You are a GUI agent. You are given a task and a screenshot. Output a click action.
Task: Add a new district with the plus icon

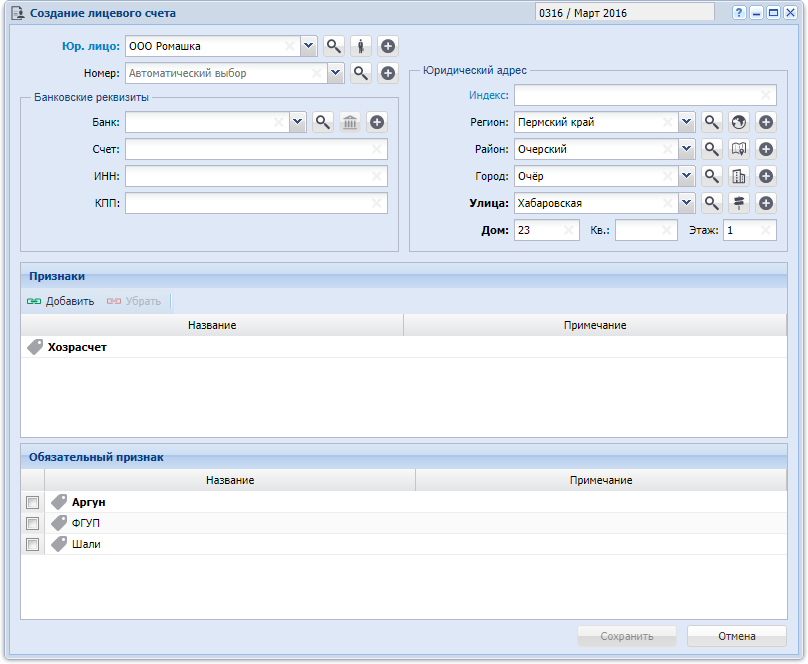(766, 149)
